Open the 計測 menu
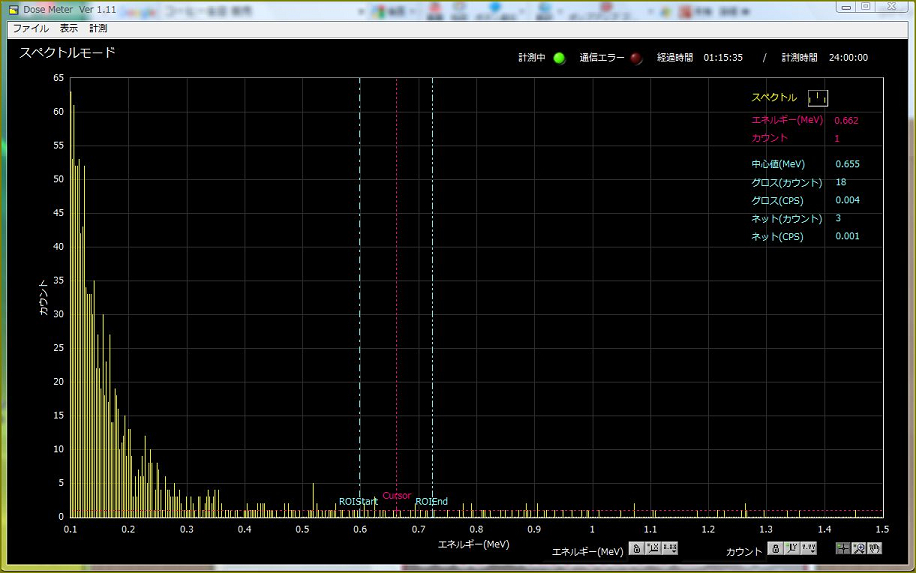Viewport: 916px width, 573px height. (x=98, y=28)
